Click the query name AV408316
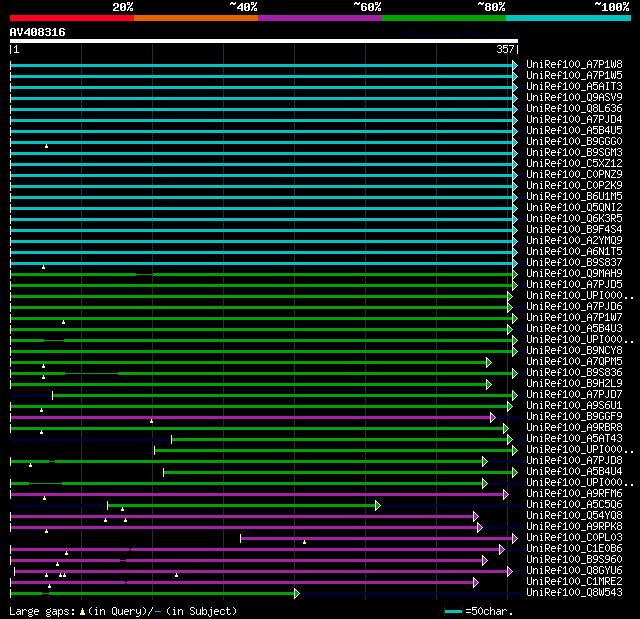Screen dimensions: 640x619 tap(38, 32)
